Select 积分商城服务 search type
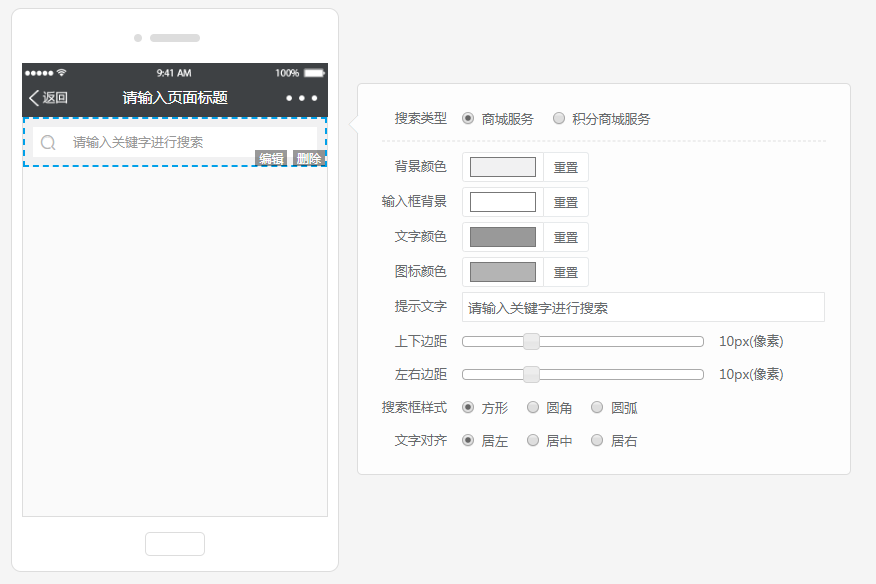 coord(559,119)
